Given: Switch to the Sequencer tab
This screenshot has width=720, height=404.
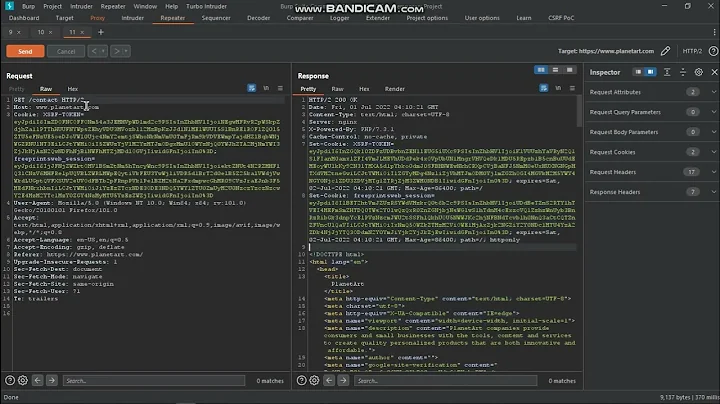Looking at the screenshot, I should [216, 18].
